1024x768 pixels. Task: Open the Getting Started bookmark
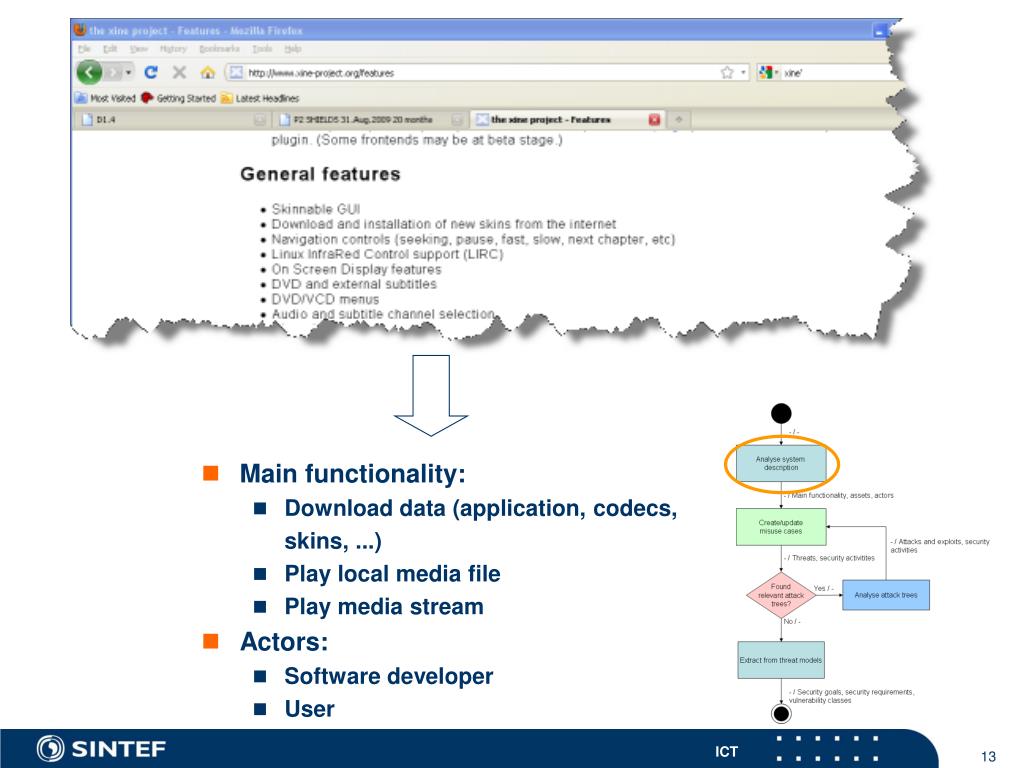coord(178,98)
